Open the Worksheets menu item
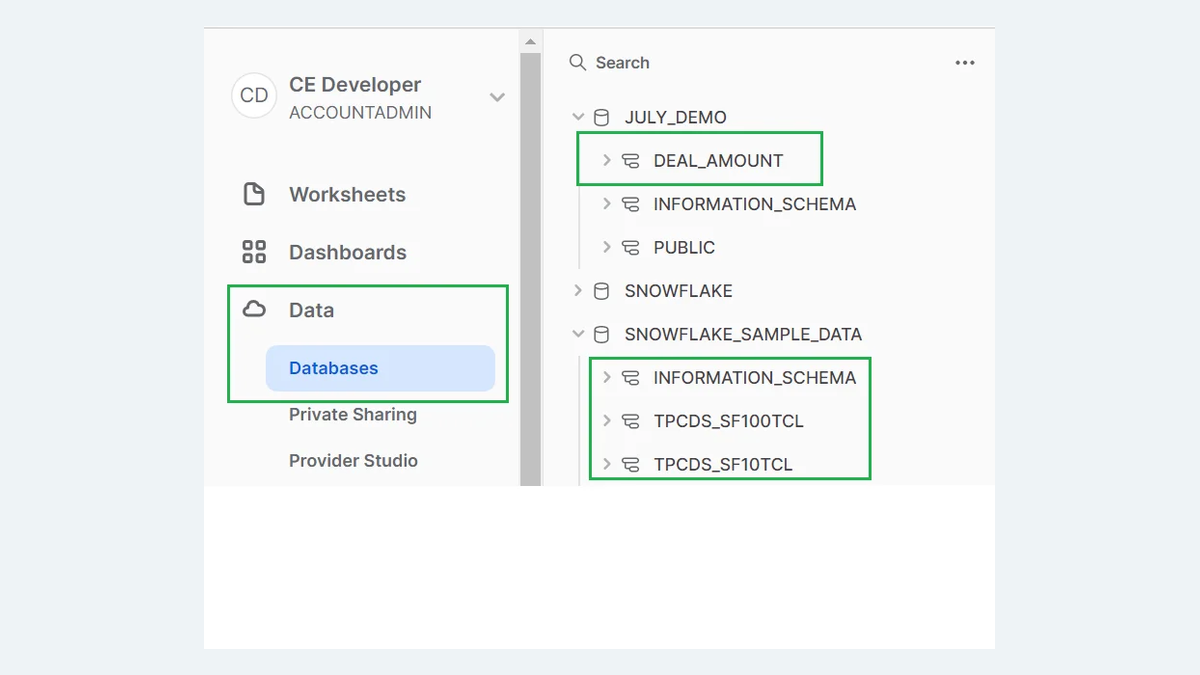Screen dimensions: 1200x675 pos(347,194)
